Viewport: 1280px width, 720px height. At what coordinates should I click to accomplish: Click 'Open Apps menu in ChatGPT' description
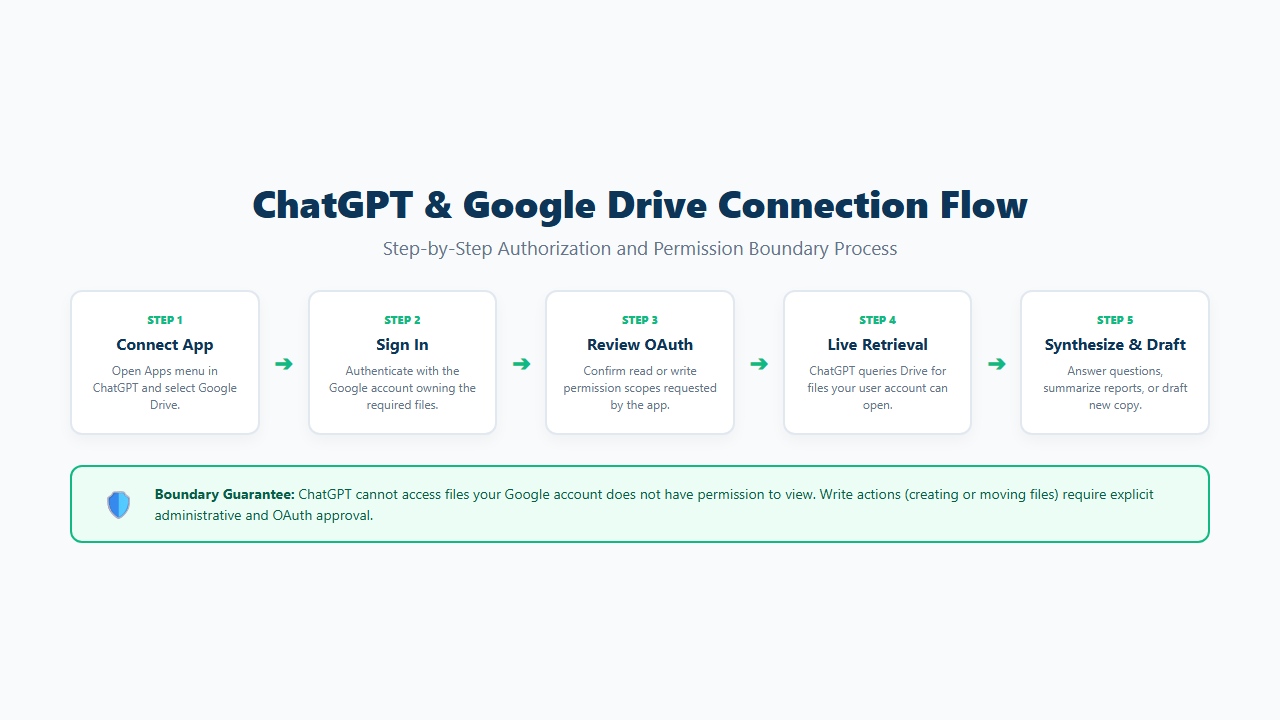click(x=165, y=388)
